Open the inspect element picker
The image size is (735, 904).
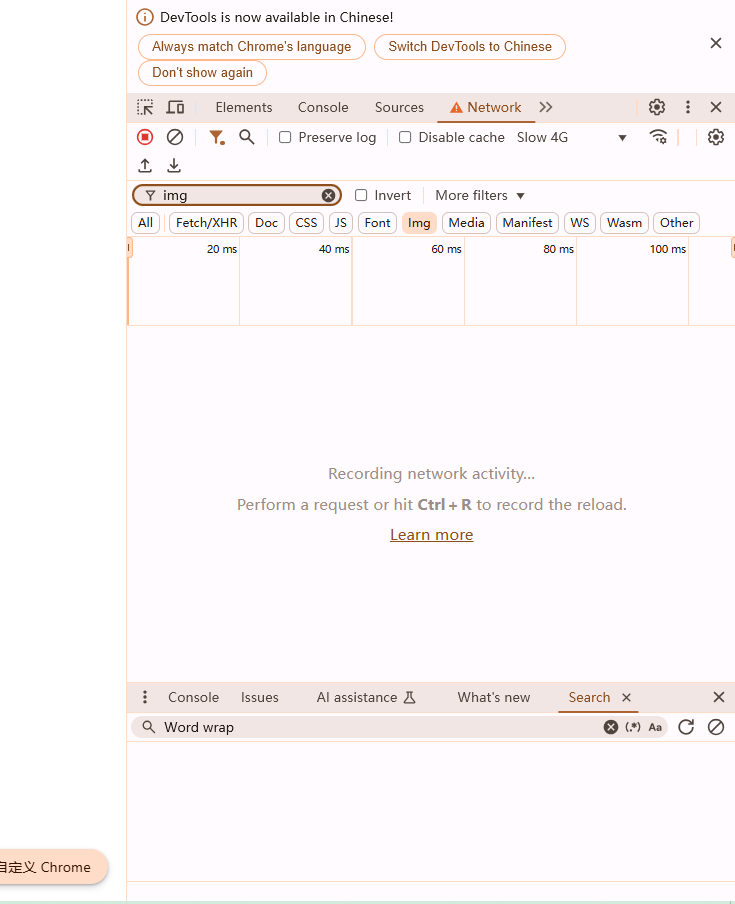tap(146, 107)
